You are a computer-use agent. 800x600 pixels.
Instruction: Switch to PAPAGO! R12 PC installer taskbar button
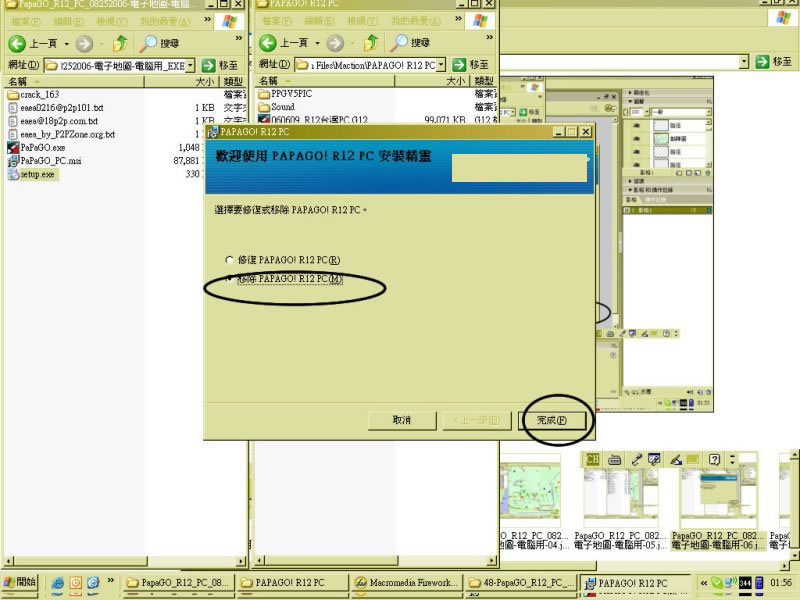[x=635, y=583]
